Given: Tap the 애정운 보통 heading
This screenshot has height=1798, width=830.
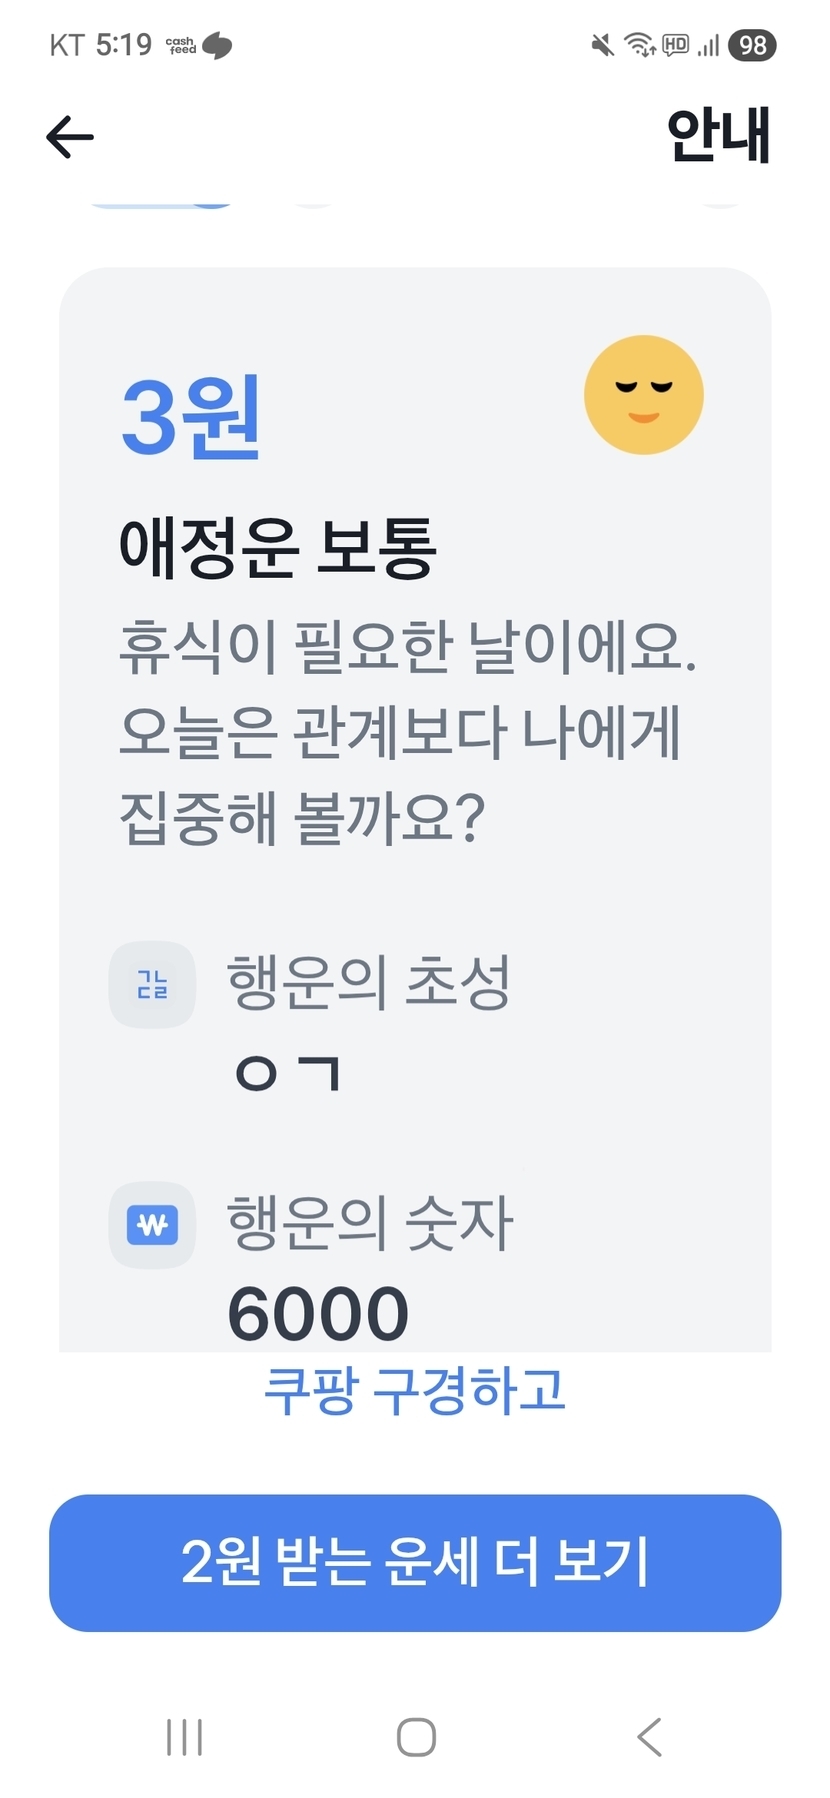Looking at the screenshot, I should pos(278,548).
